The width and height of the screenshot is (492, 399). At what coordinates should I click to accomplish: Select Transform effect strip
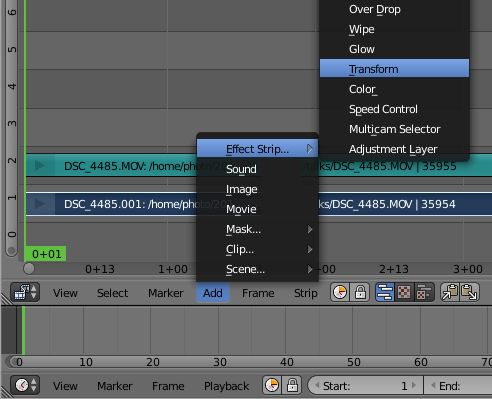(394, 69)
